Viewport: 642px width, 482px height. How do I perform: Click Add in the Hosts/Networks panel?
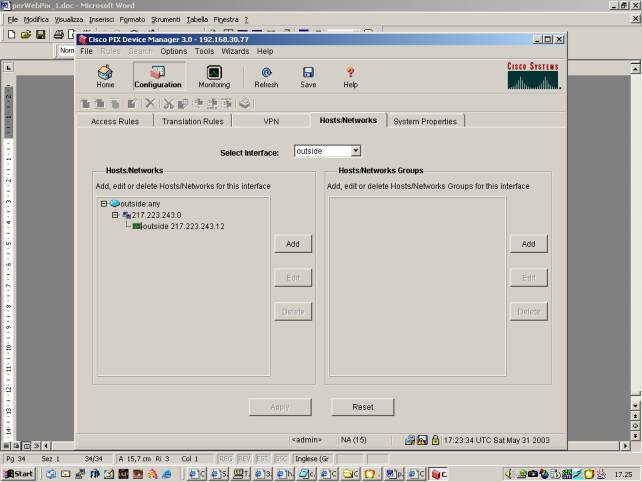(x=293, y=244)
